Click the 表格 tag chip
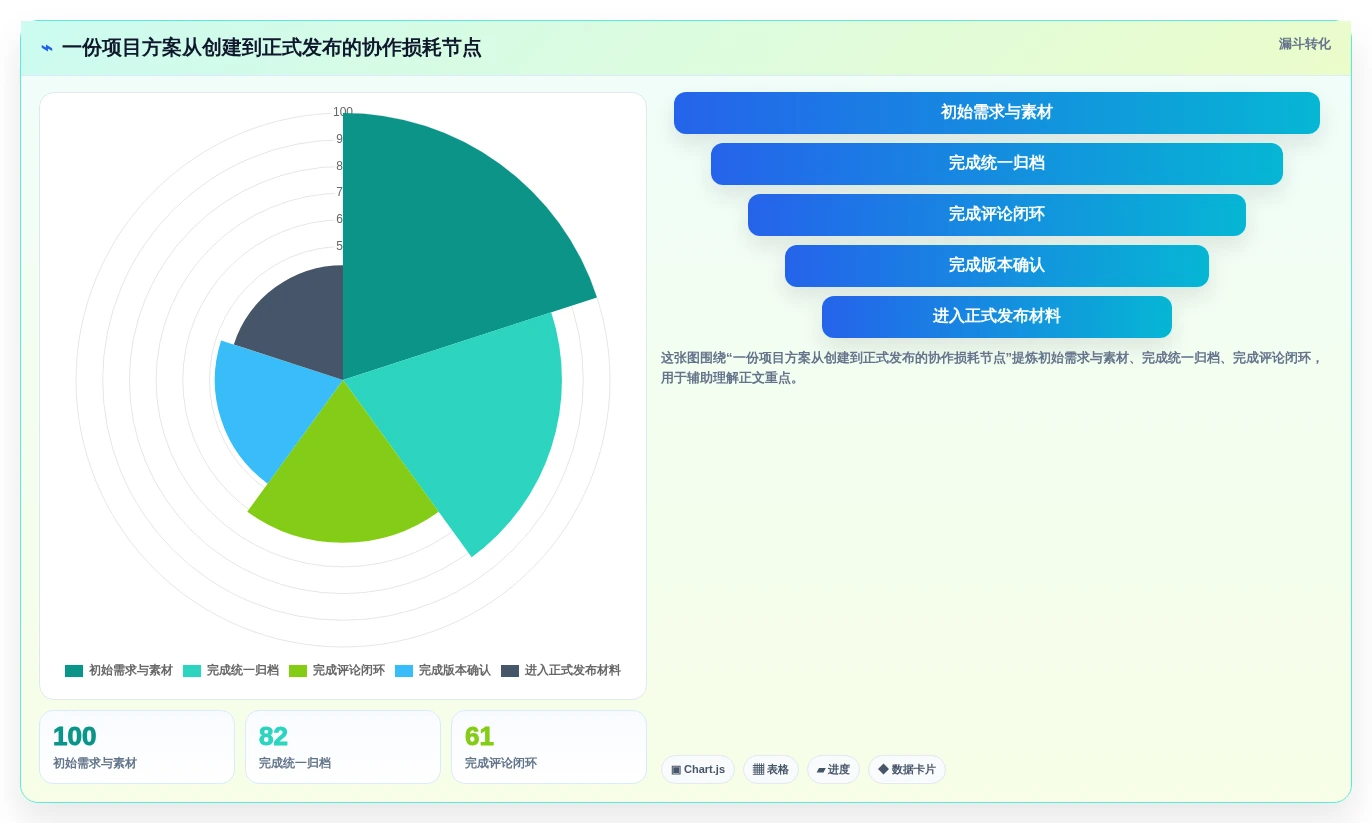 (x=770, y=770)
